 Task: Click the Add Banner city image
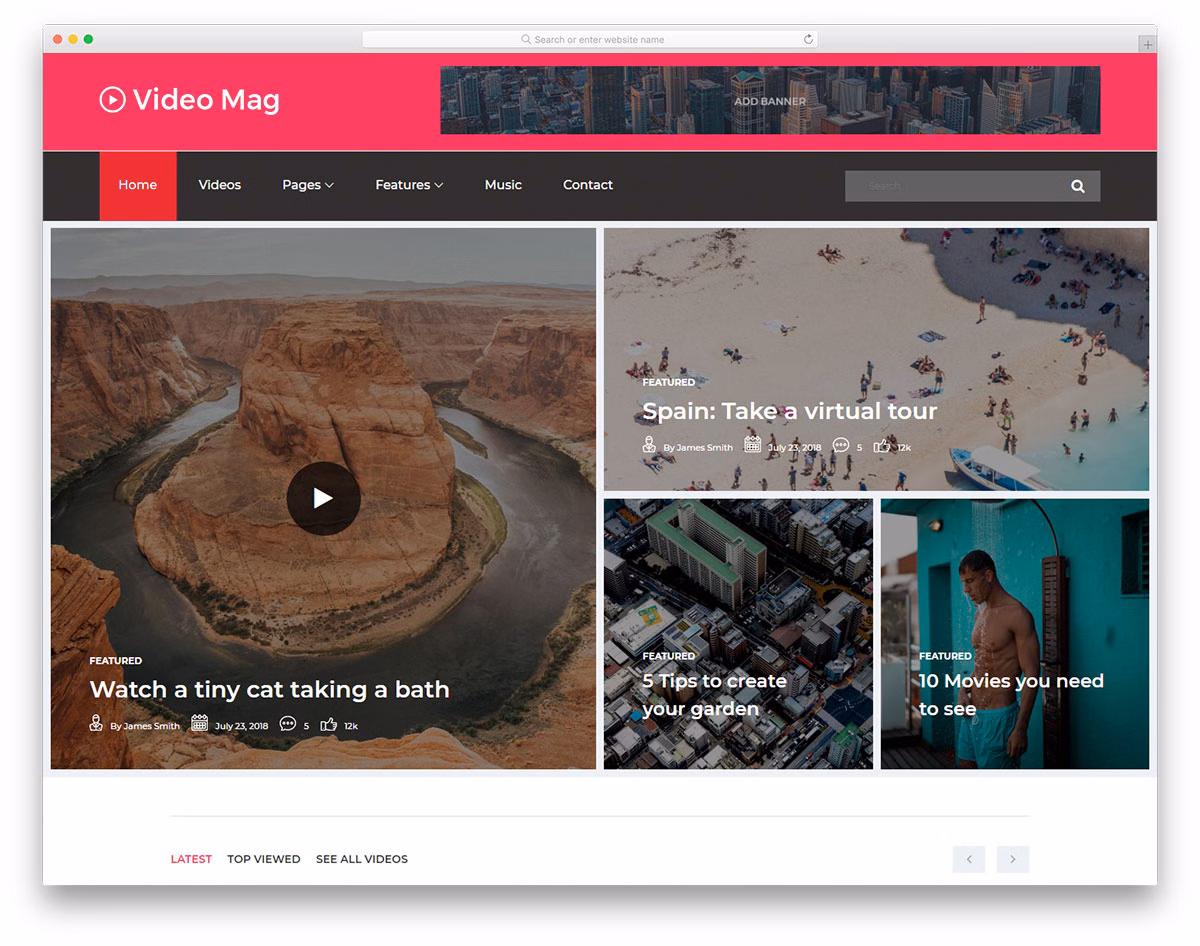pyautogui.click(x=770, y=100)
